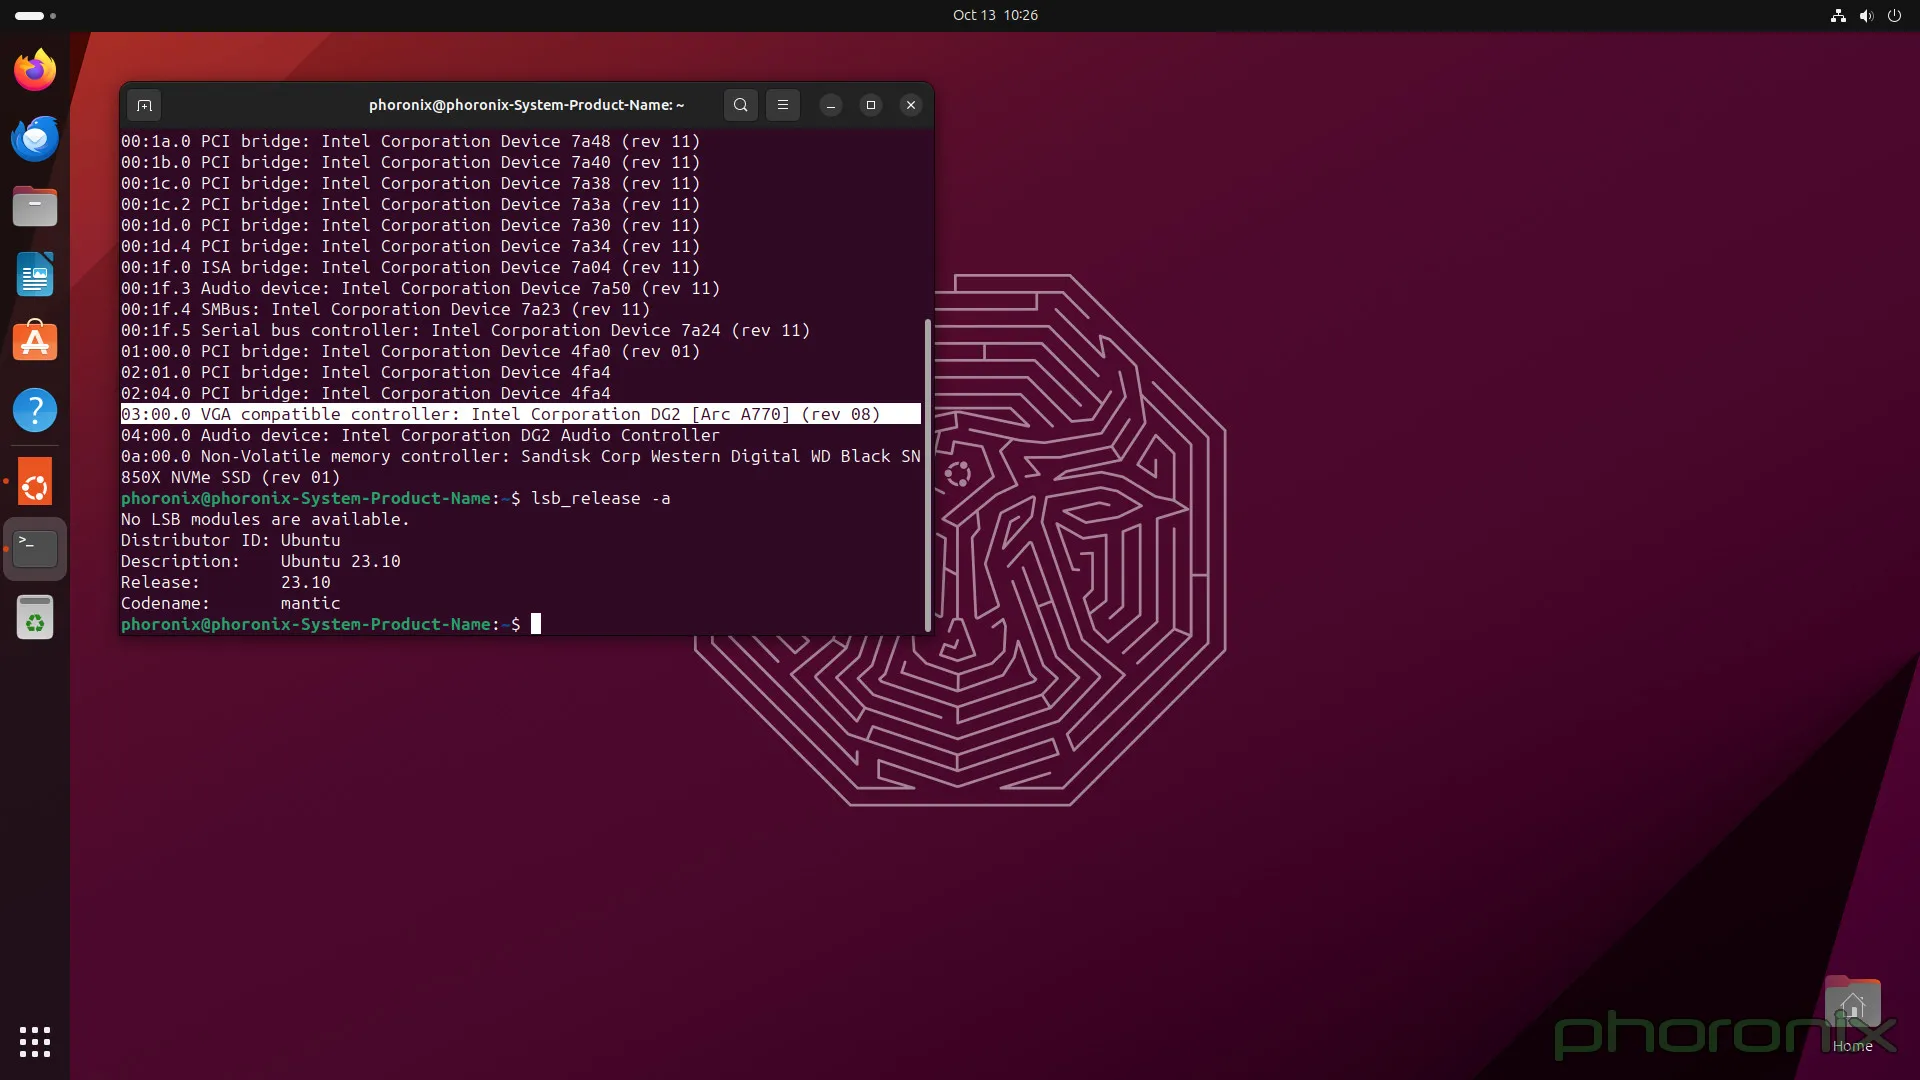Launch the orange Ubuntu dock icon
Image resolution: width=1920 pixels, height=1080 pixels.
point(34,481)
